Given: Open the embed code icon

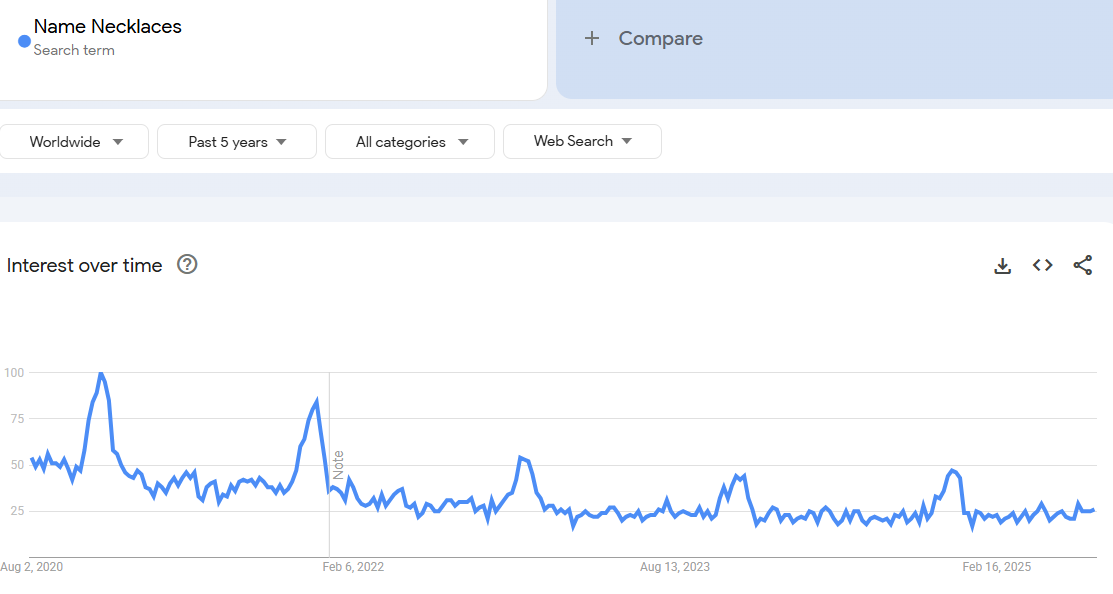Looking at the screenshot, I should (x=1043, y=265).
